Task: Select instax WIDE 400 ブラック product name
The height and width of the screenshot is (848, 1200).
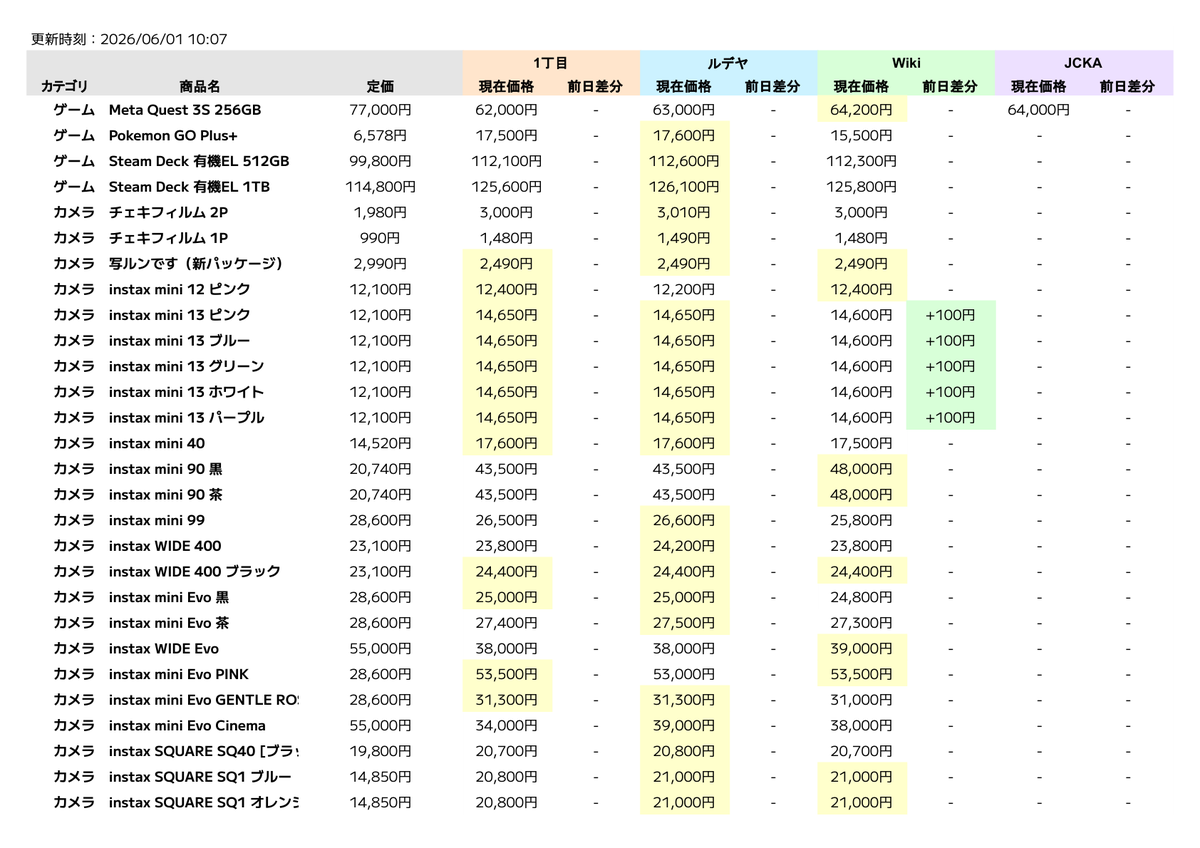Action: tap(195, 571)
